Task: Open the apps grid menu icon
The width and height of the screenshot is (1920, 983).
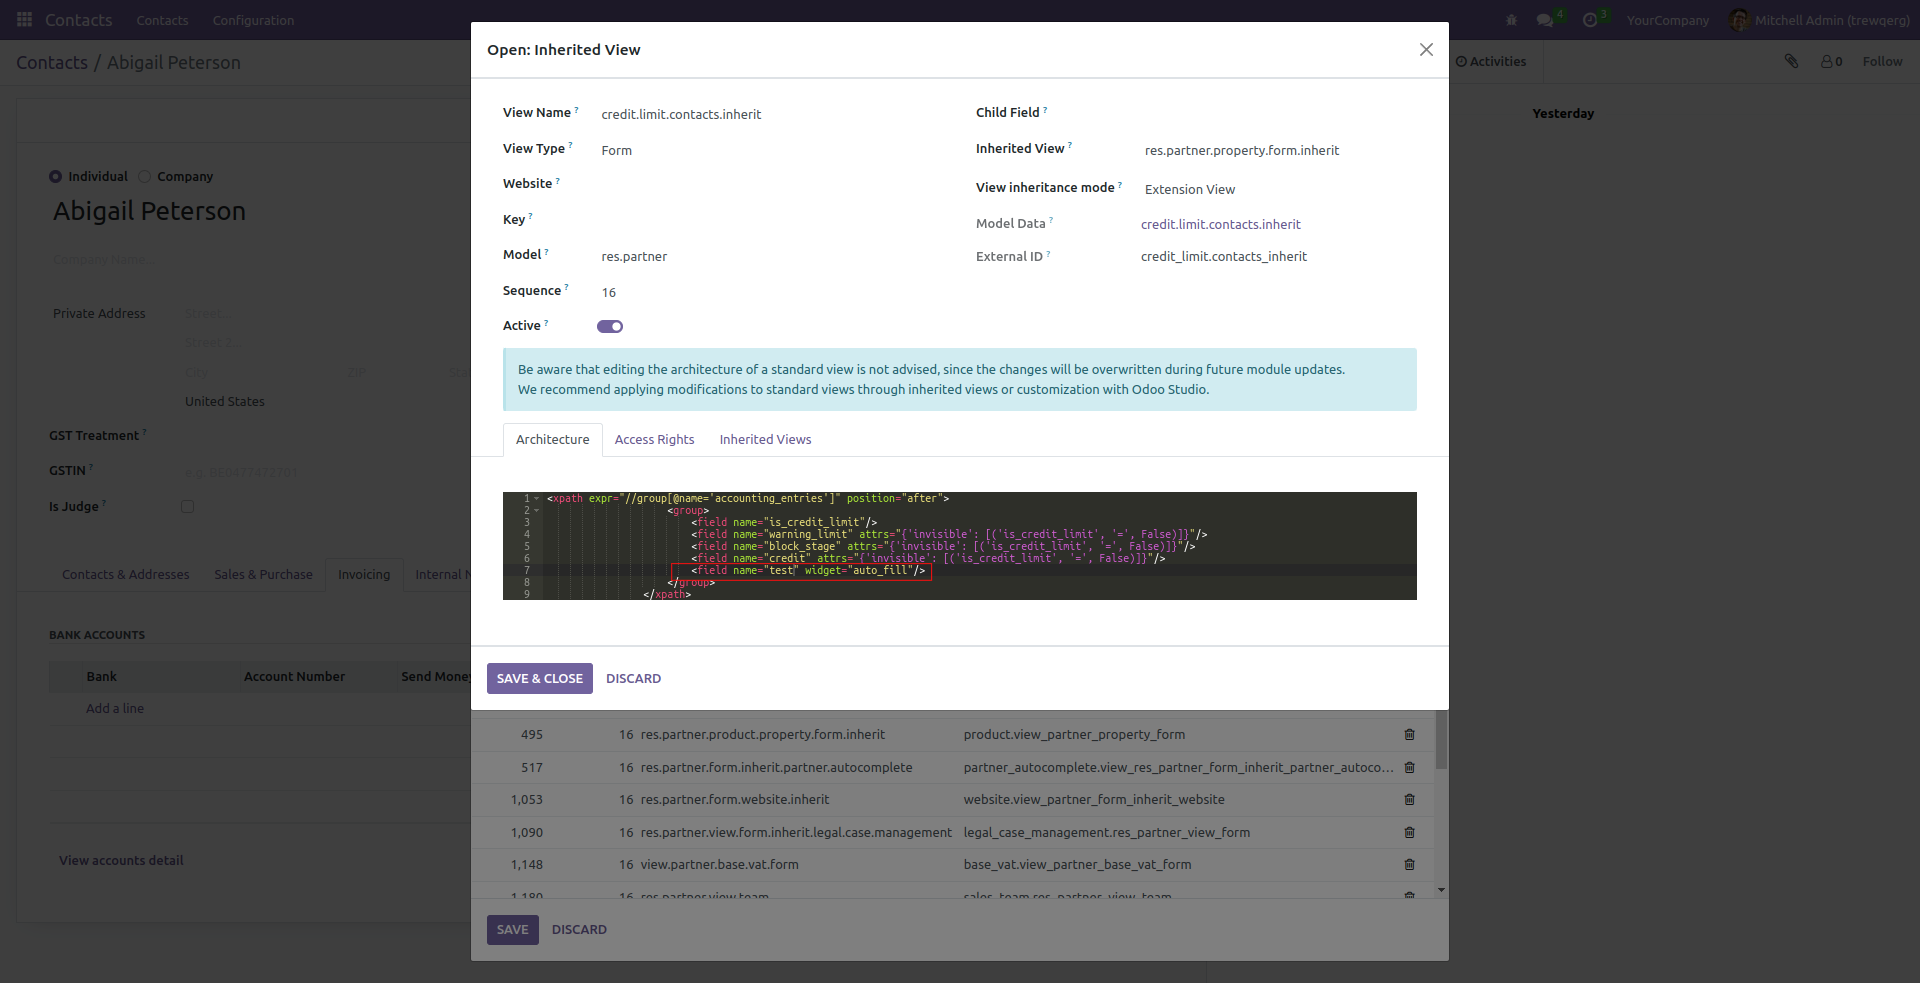Action: [x=25, y=20]
